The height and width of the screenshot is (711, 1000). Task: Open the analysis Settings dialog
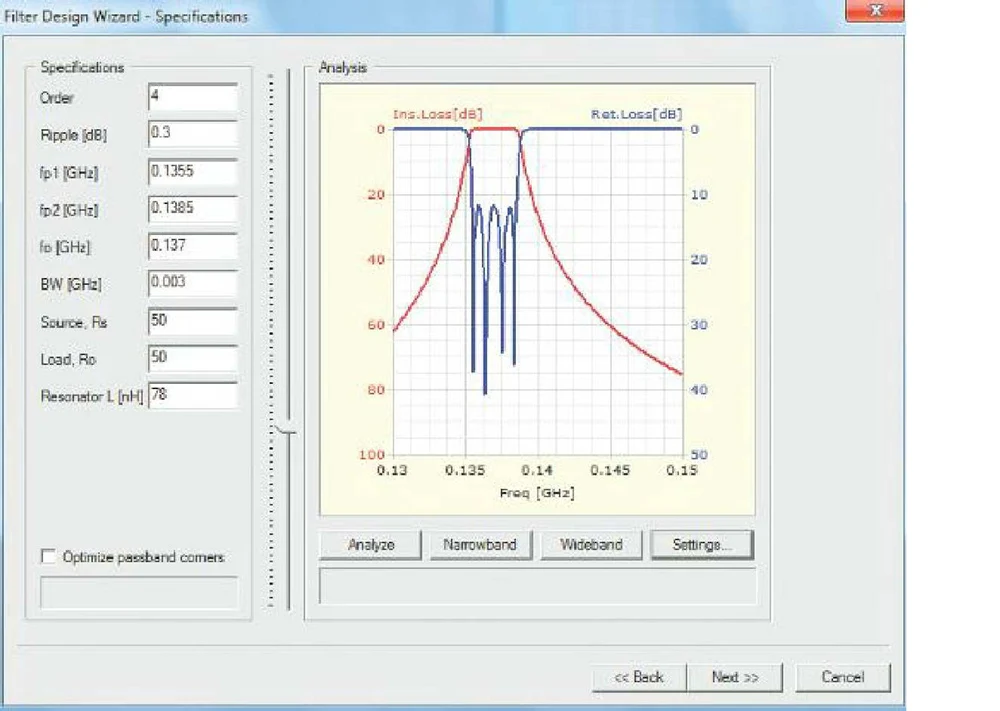702,545
